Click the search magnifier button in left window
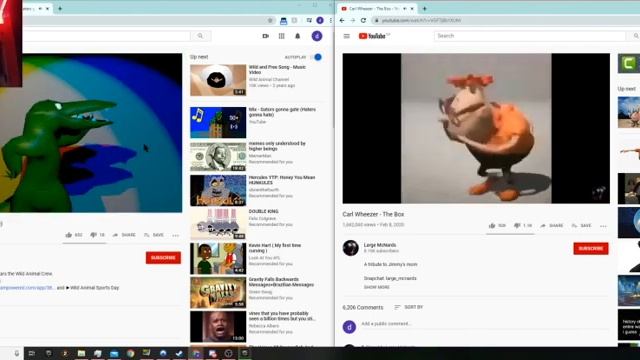The image size is (640, 360). [200, 36]
